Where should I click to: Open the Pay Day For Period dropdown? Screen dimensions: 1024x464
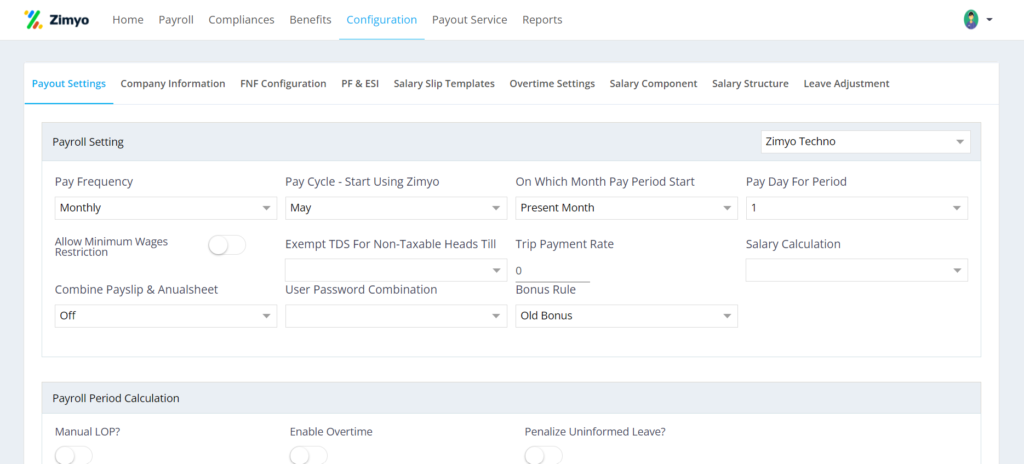[857, 208]
